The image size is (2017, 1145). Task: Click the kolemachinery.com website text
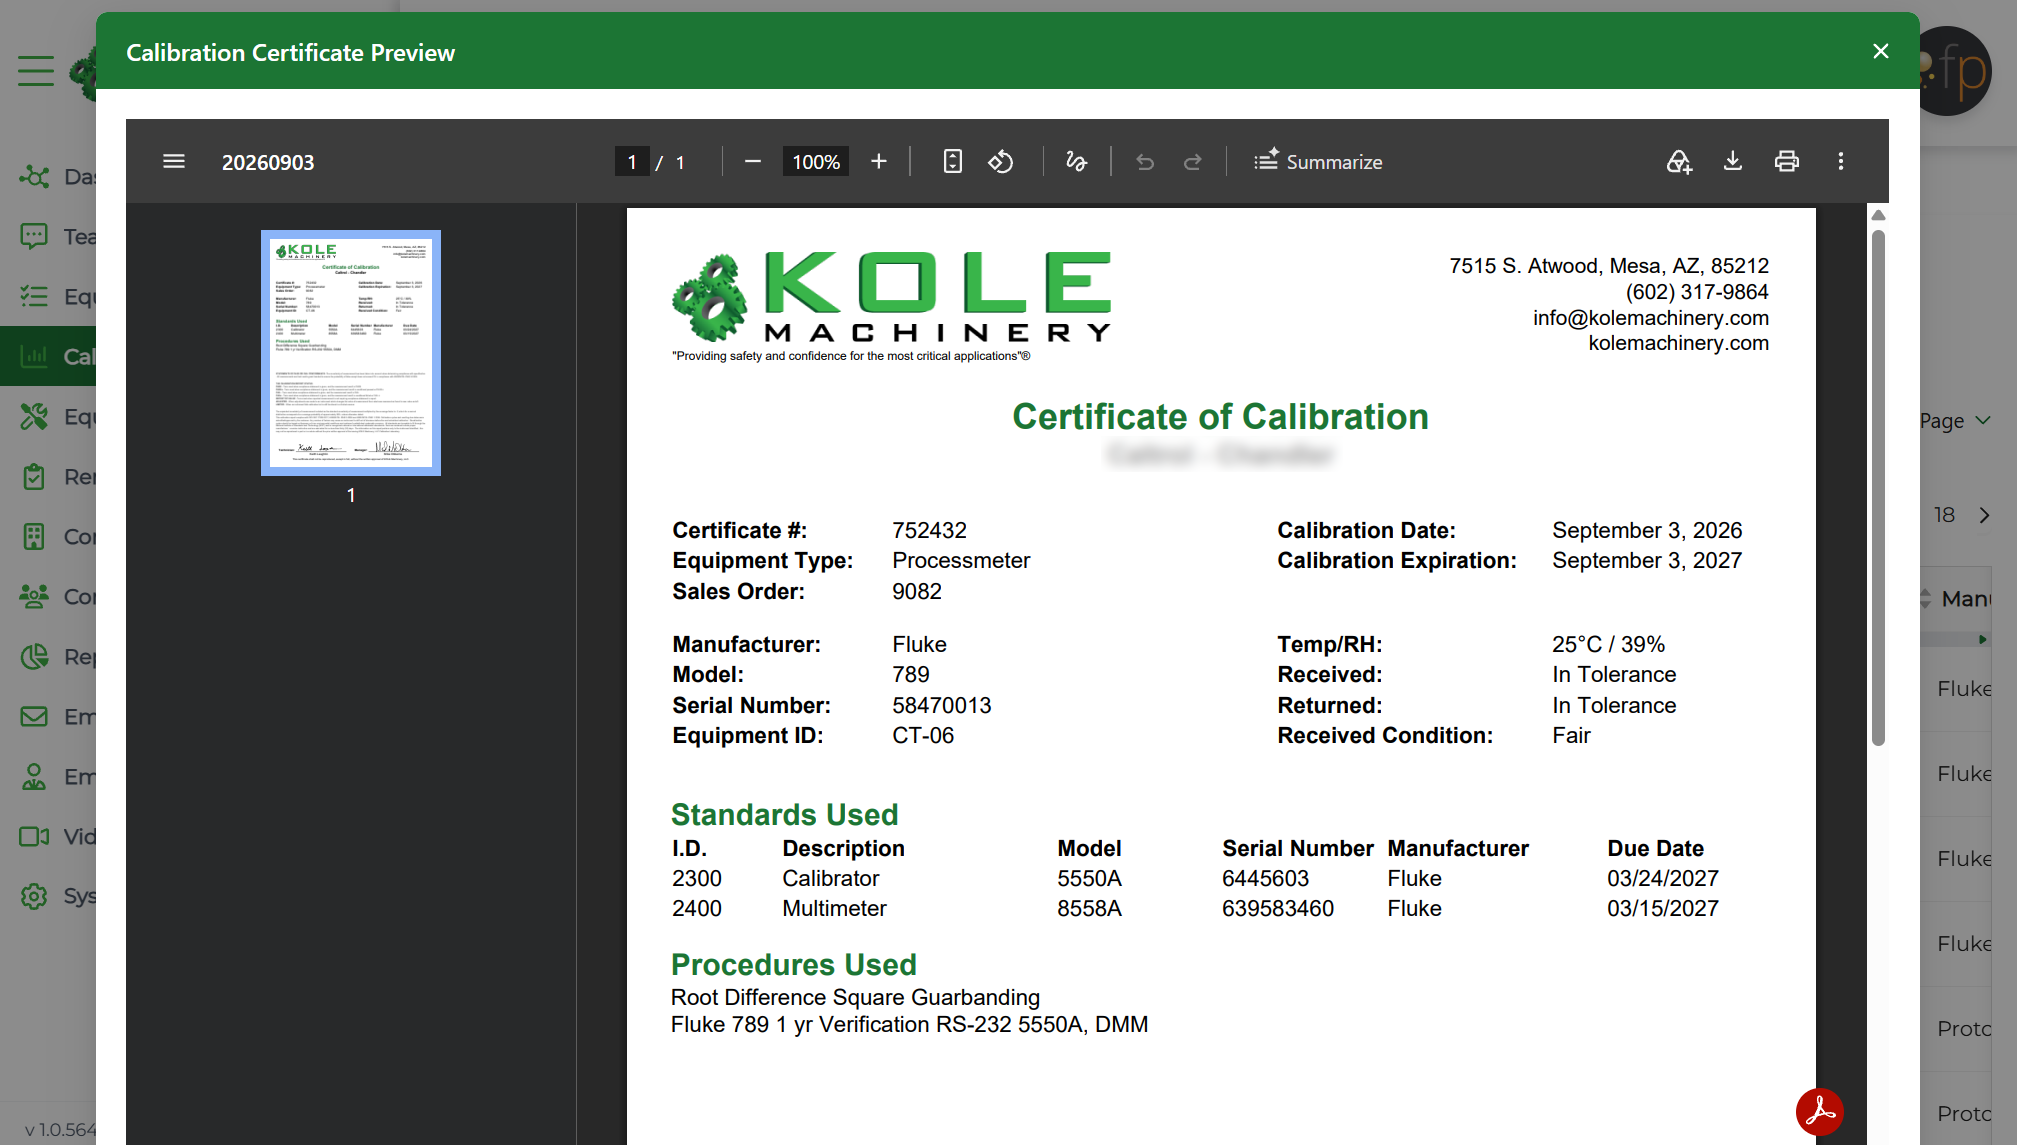pos(1678,343)
